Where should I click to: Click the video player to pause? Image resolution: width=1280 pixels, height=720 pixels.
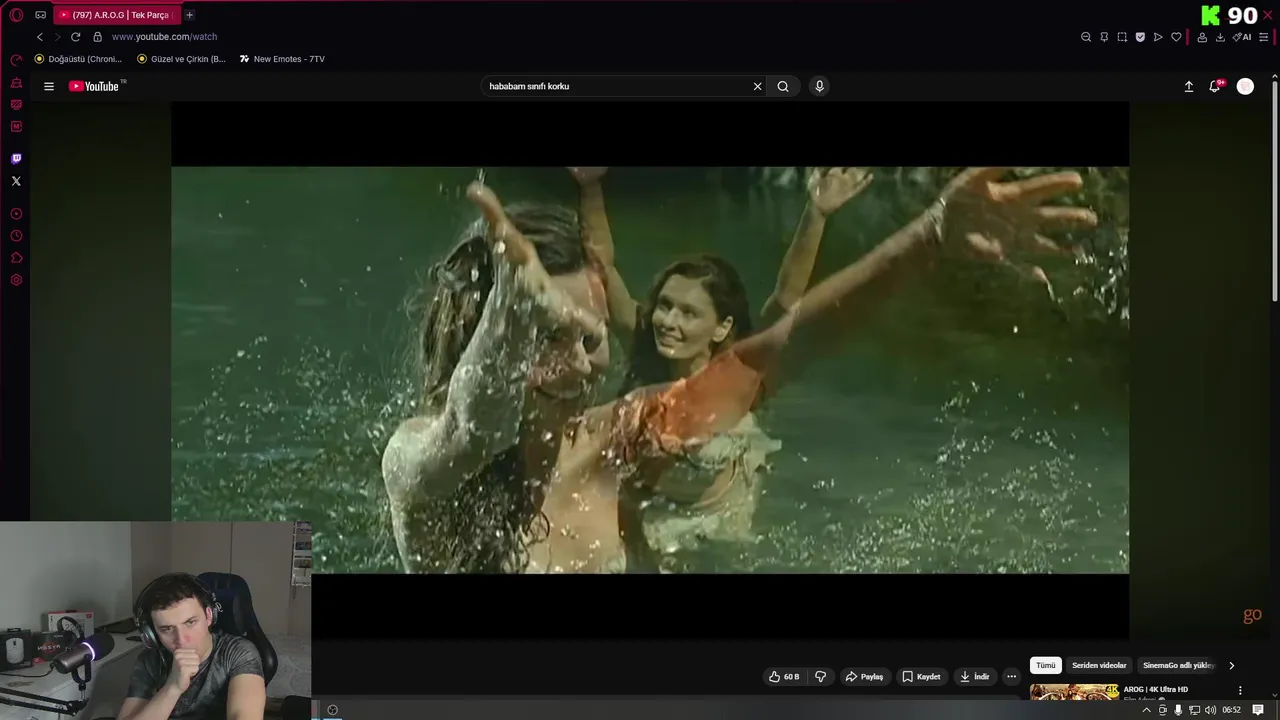(x=650, y=370)
